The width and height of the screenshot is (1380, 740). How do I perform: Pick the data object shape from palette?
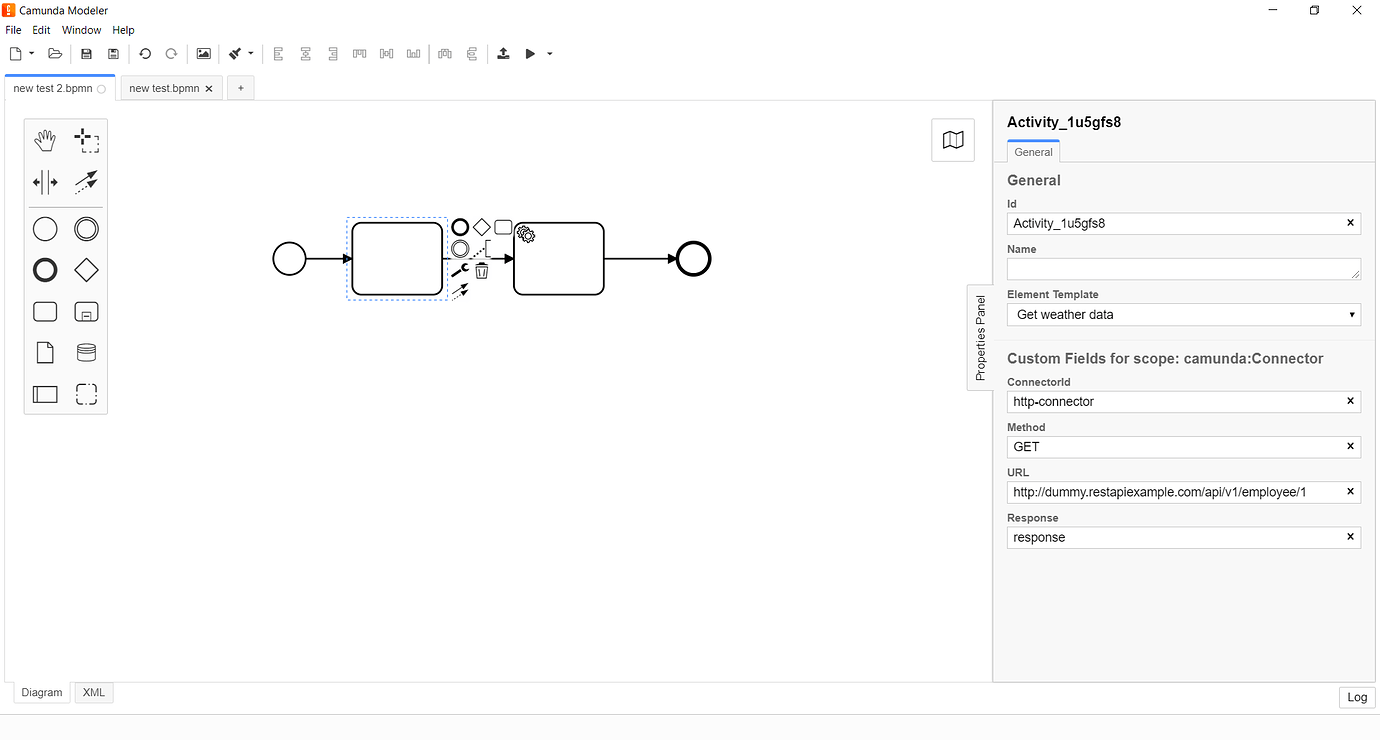tap(45, 353)
